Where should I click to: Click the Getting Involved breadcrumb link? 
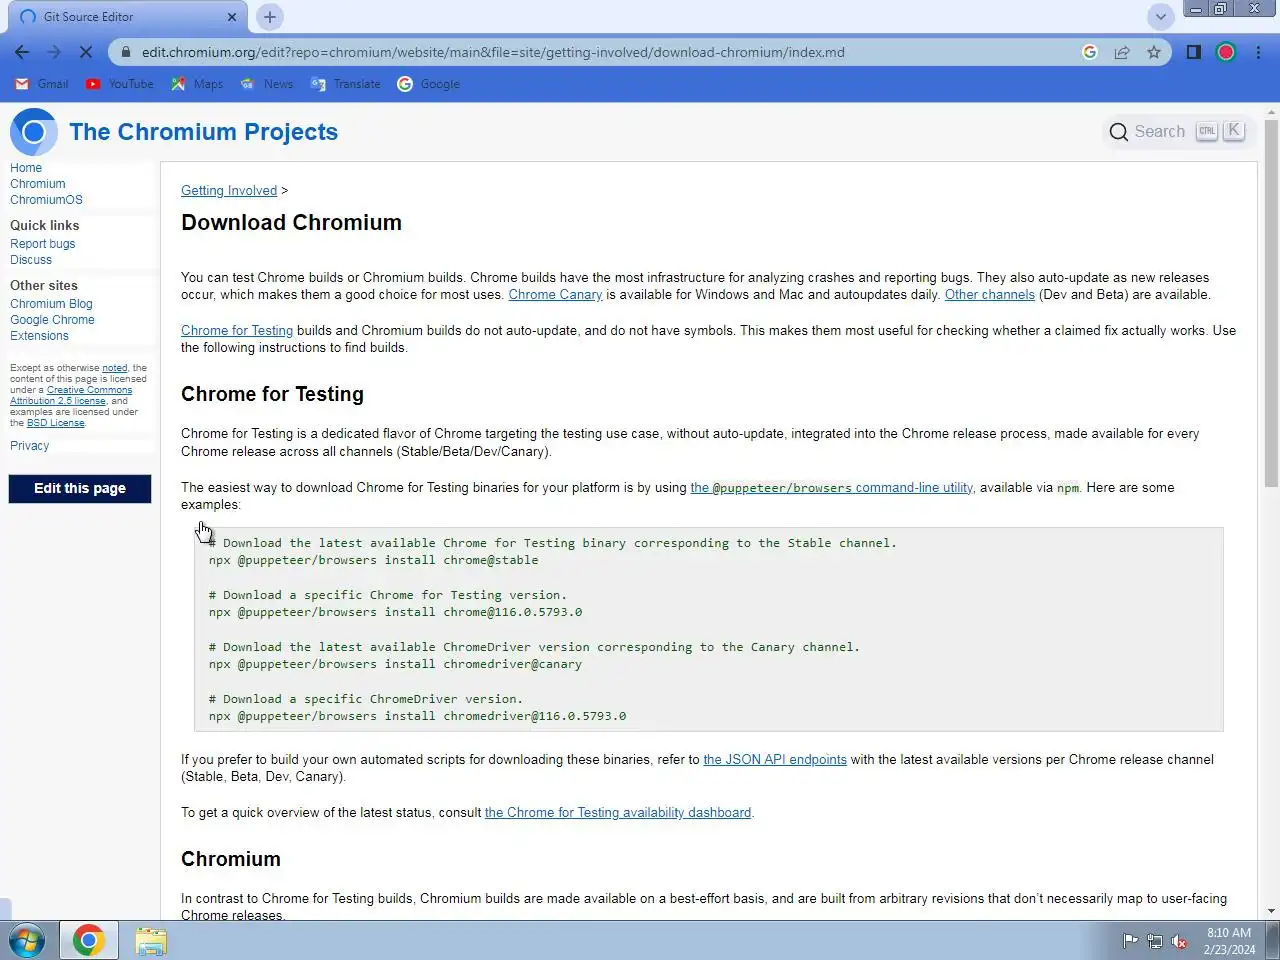[229, 191]
